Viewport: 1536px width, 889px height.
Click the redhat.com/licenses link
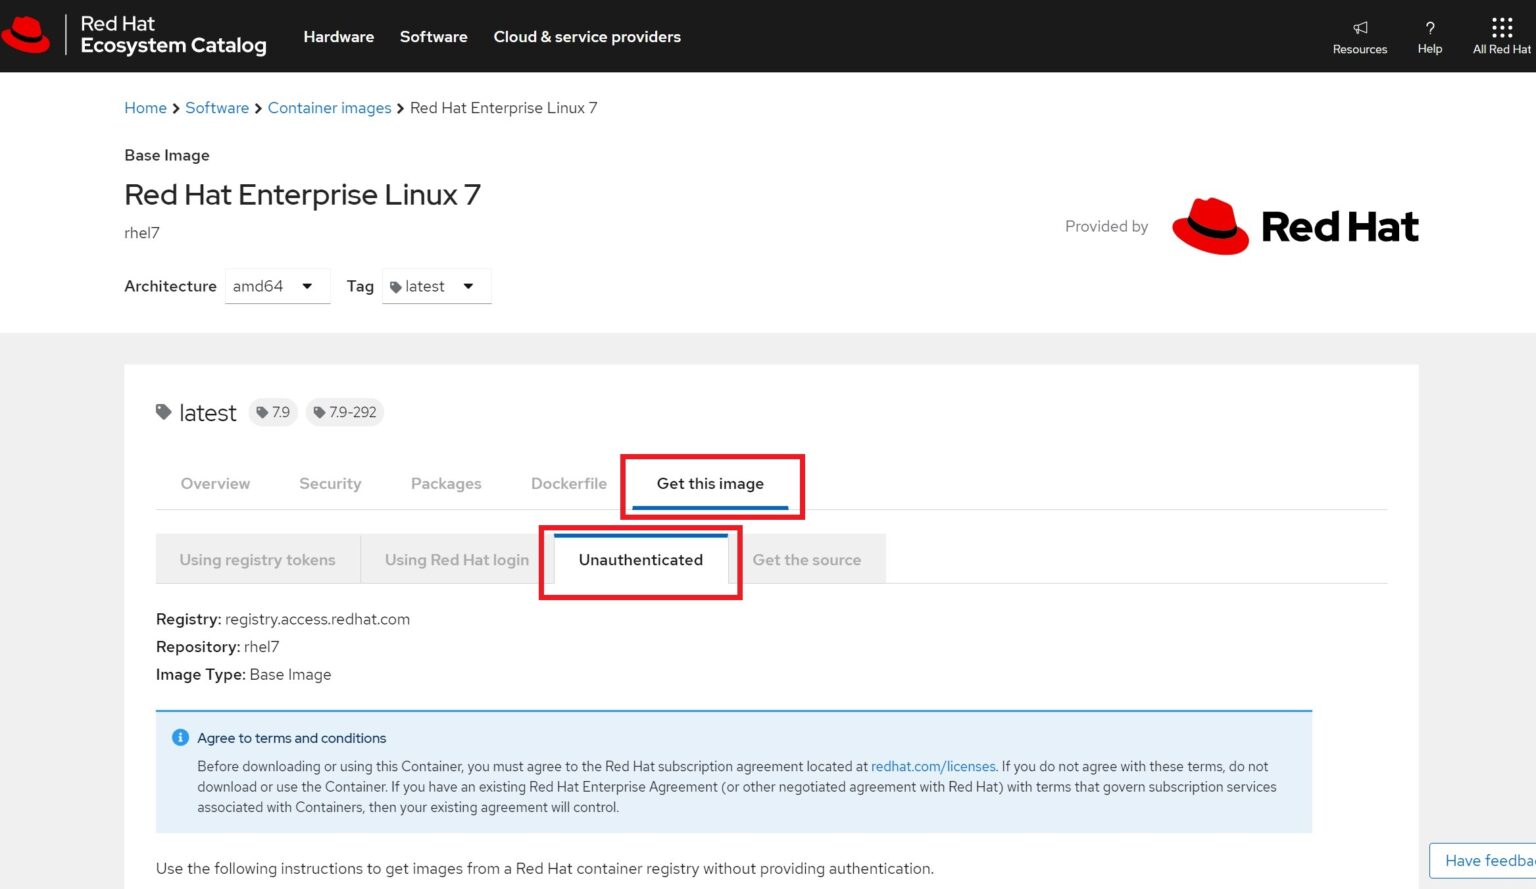[x=933, y=767]
